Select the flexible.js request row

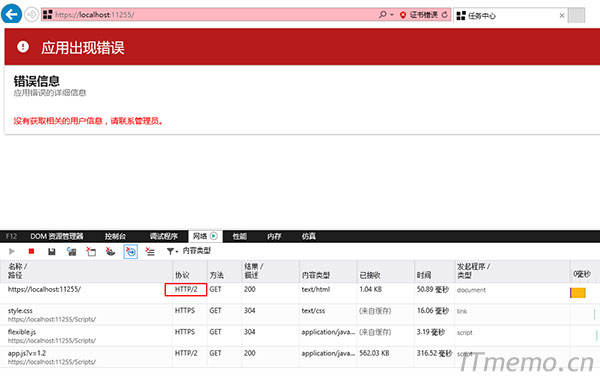click(300, 336)
